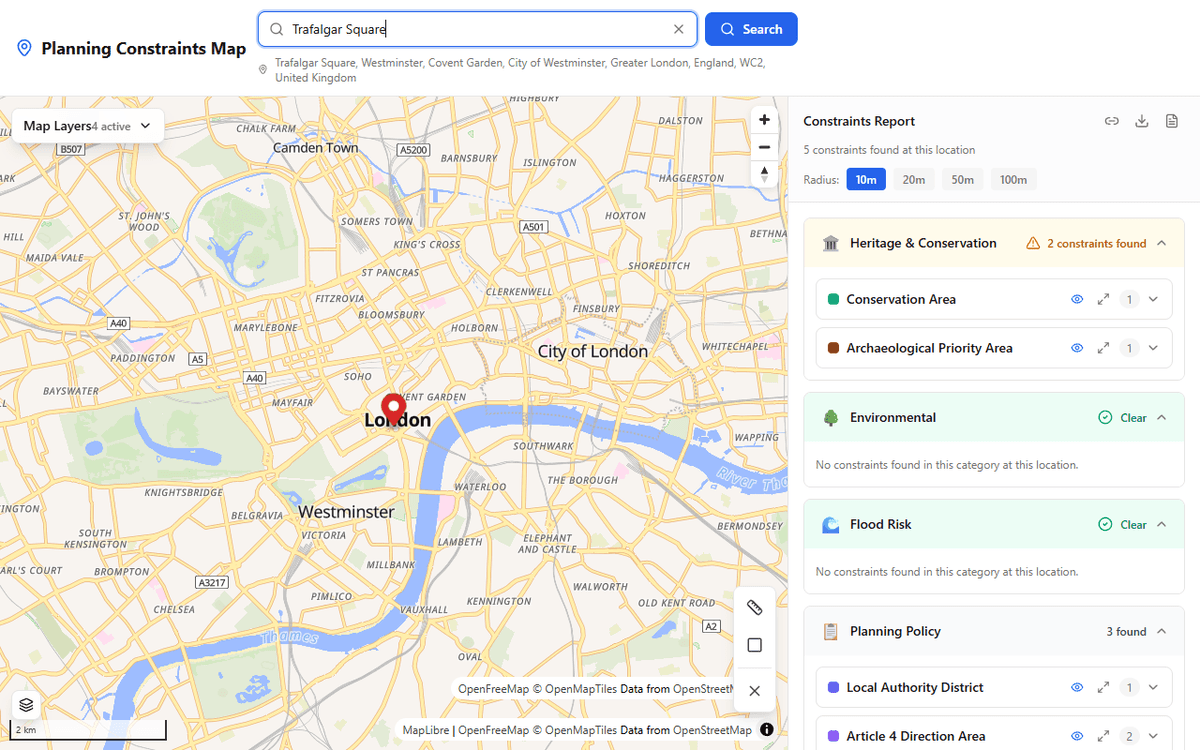Screen dimensions: 1200x750
Task: Toggle Local Authority District layer visibility
Action: click(1077, 687)
